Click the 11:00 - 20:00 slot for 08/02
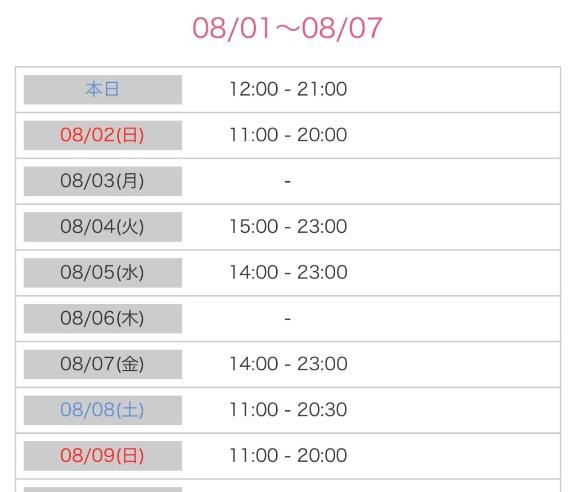The width and height of the screenshot is (576, 492). coord(288,135)
